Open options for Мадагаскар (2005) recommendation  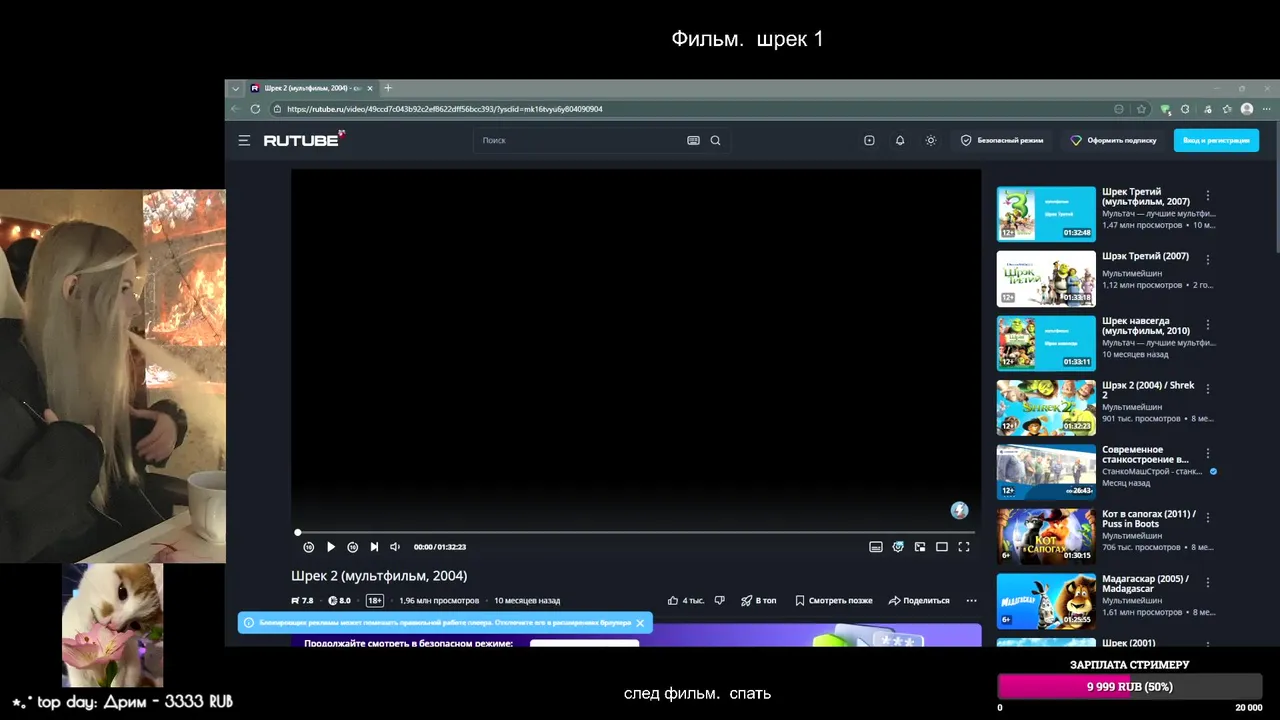click(x=1208, y=582)
